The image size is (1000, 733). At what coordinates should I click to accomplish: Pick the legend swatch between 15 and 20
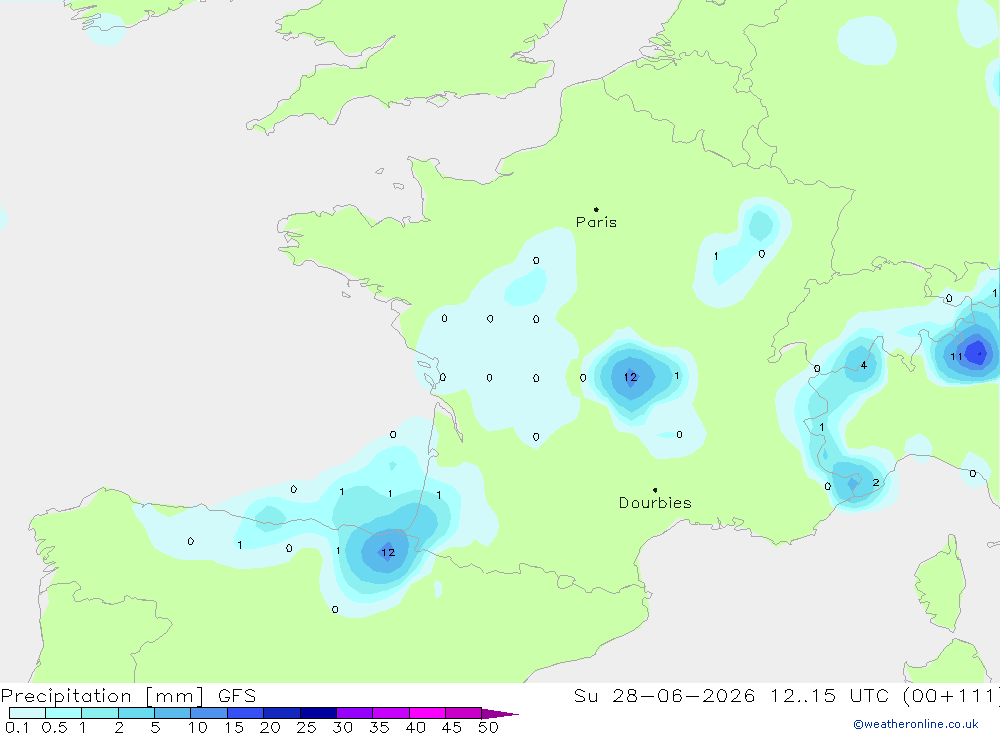246,713
